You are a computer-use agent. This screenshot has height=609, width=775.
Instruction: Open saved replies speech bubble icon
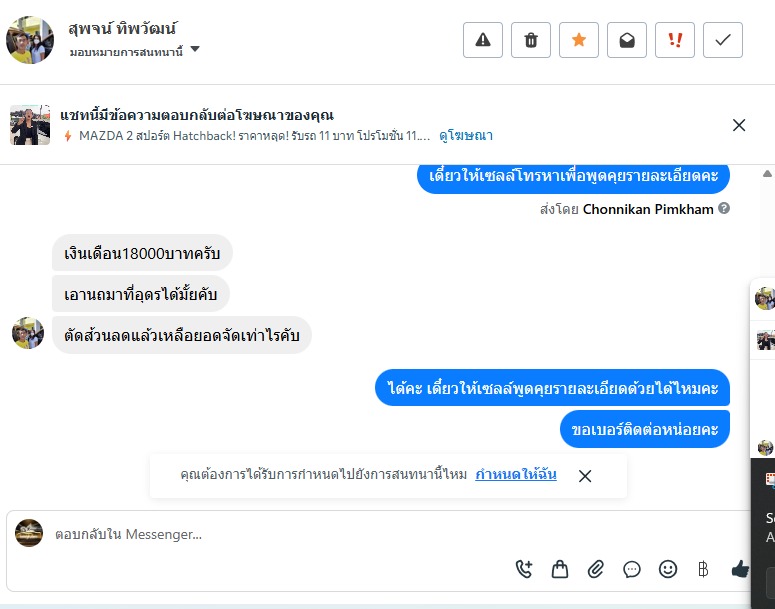(x=632, y=569)
